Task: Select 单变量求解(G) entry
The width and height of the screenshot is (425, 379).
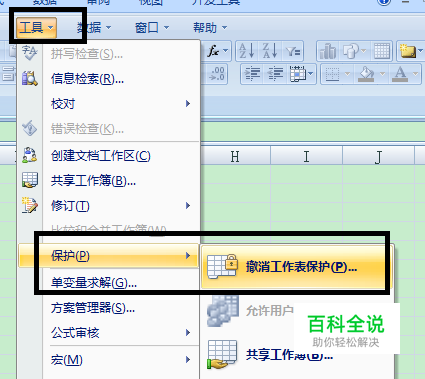Action: click(x=109, y=283)
